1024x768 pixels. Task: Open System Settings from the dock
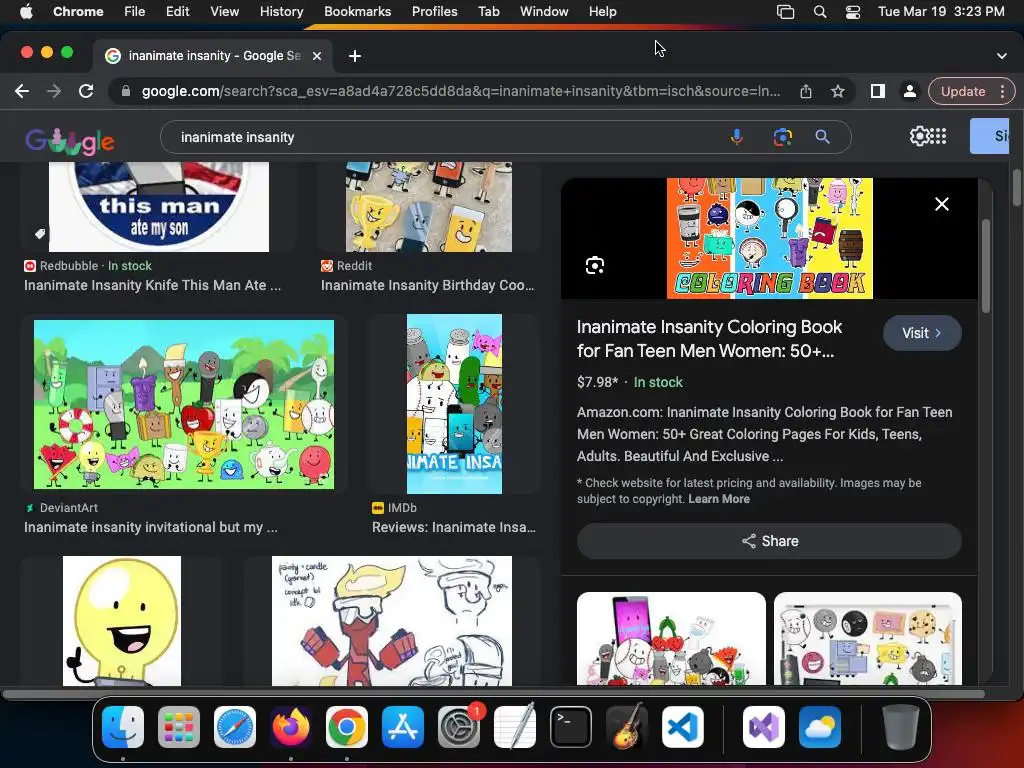(x=459, y=727)
